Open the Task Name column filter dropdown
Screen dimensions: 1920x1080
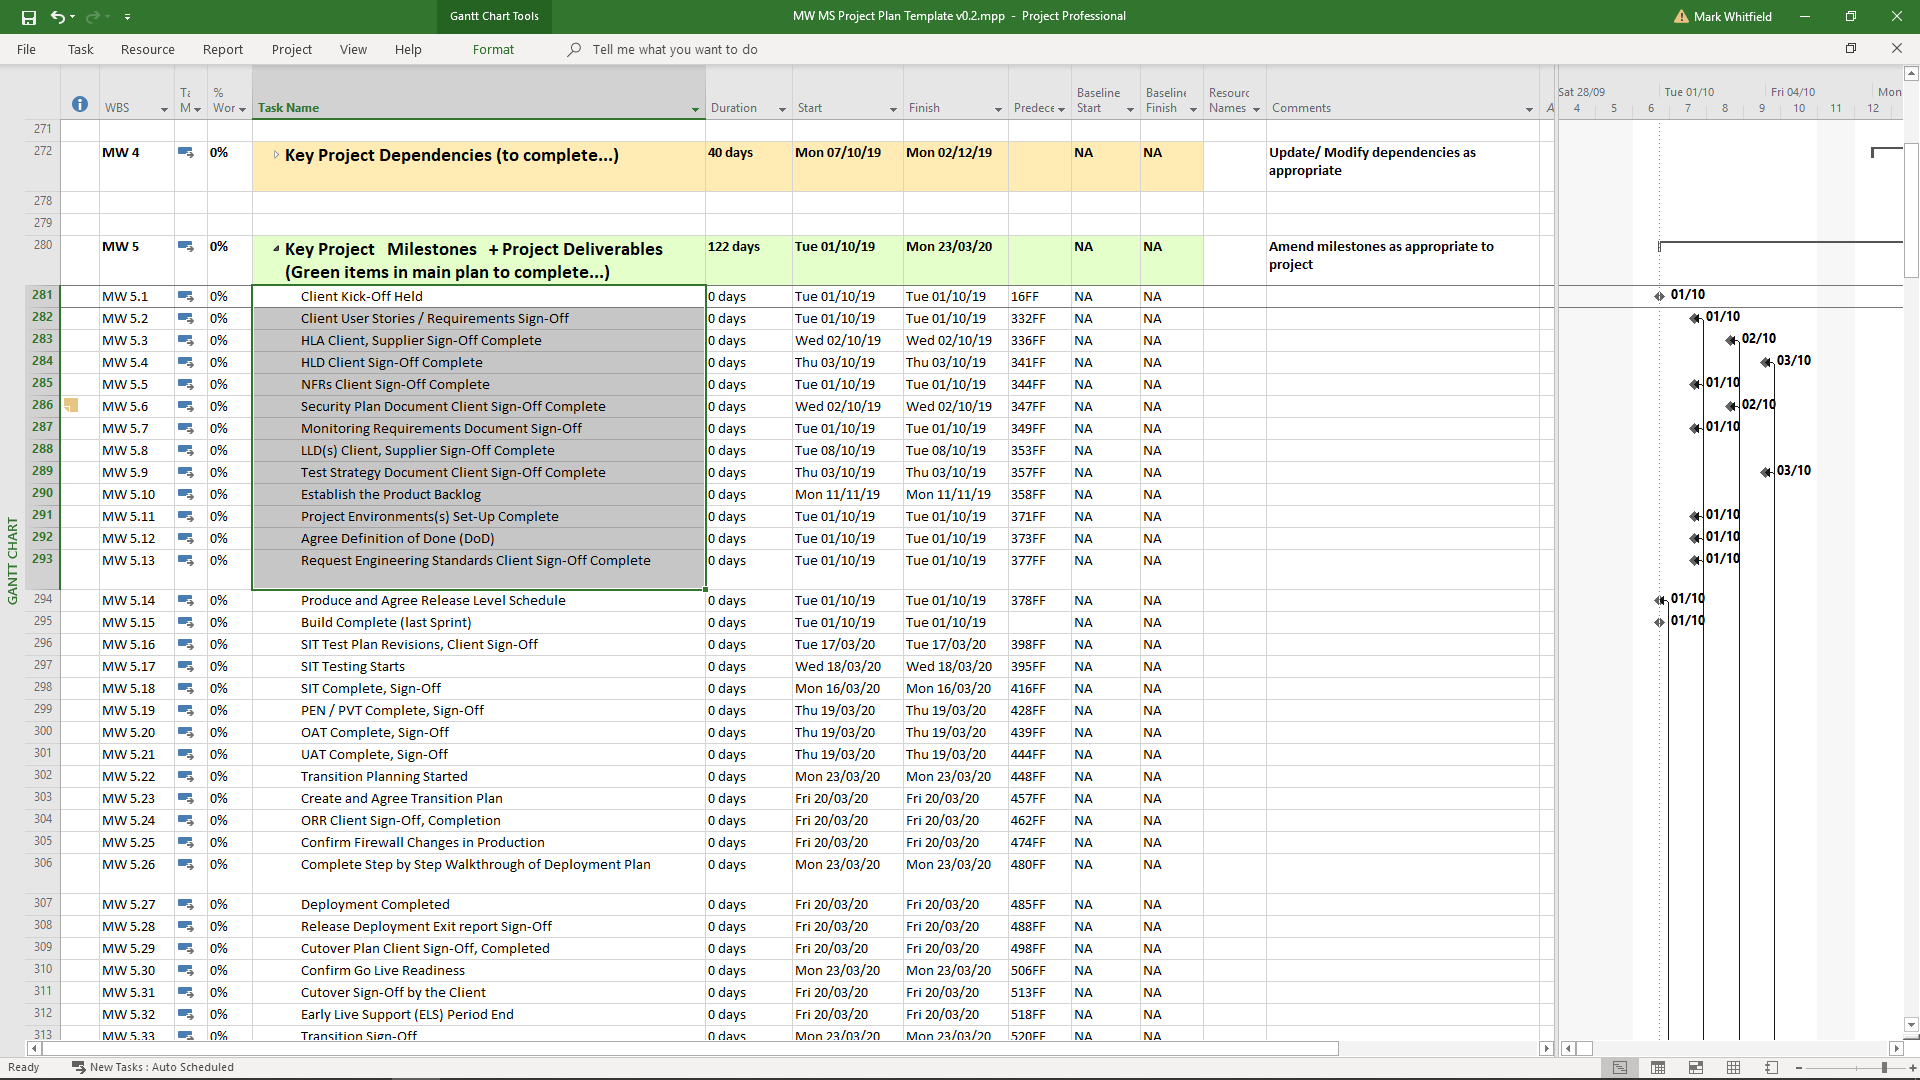click(x=695, y=109)
